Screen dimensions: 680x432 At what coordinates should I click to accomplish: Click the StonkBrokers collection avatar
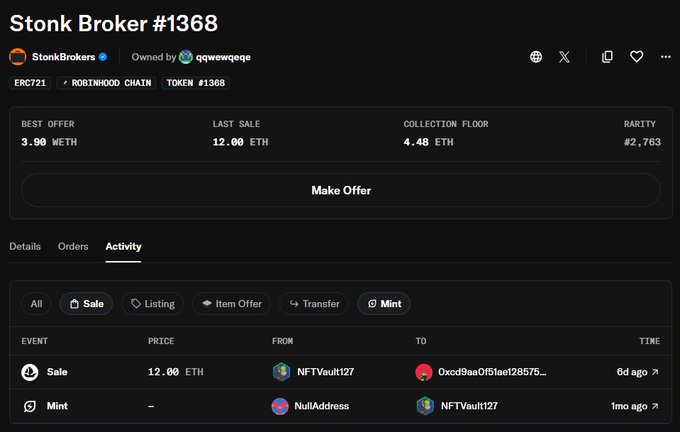click(18, 57)
